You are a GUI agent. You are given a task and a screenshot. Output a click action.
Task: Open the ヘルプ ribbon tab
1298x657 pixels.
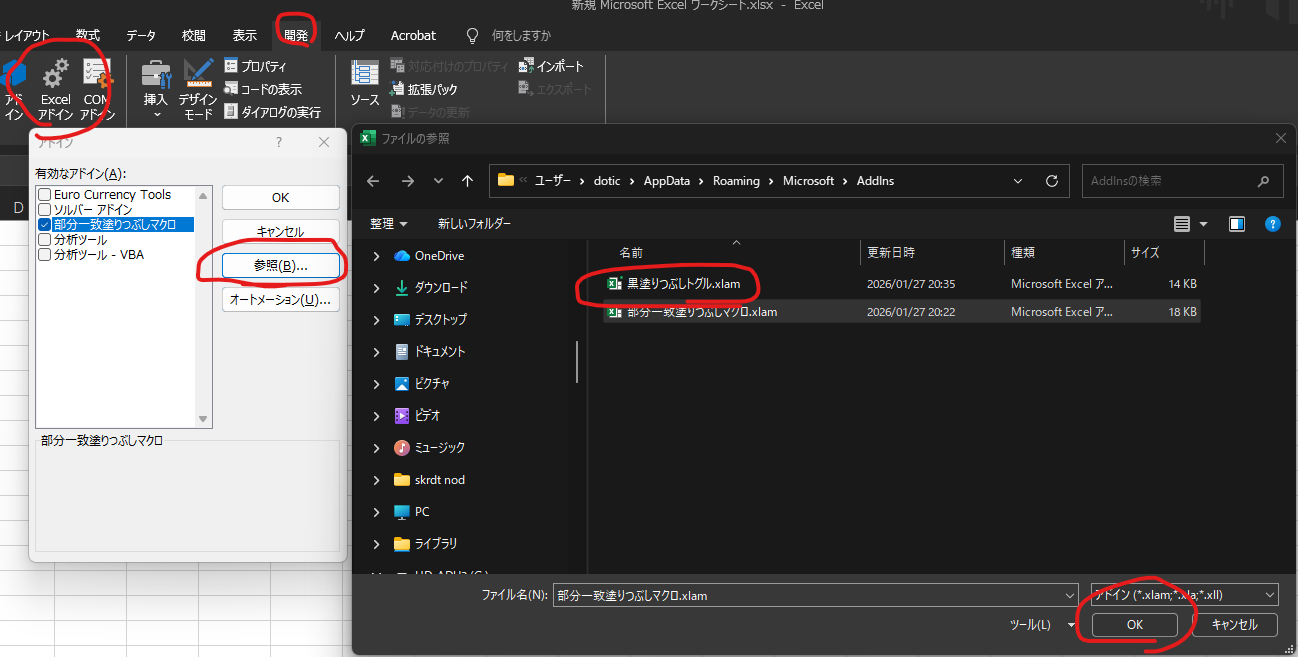[x=349, y=35]
